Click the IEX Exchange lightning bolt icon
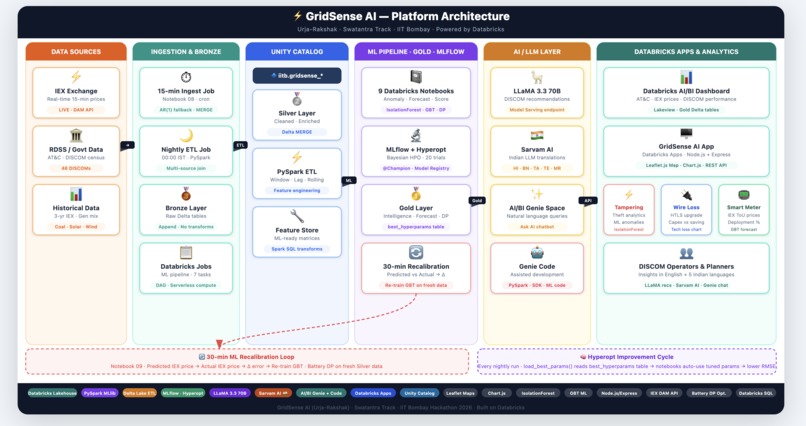Viewport: 806px width, 426px height. pos(76,77)
